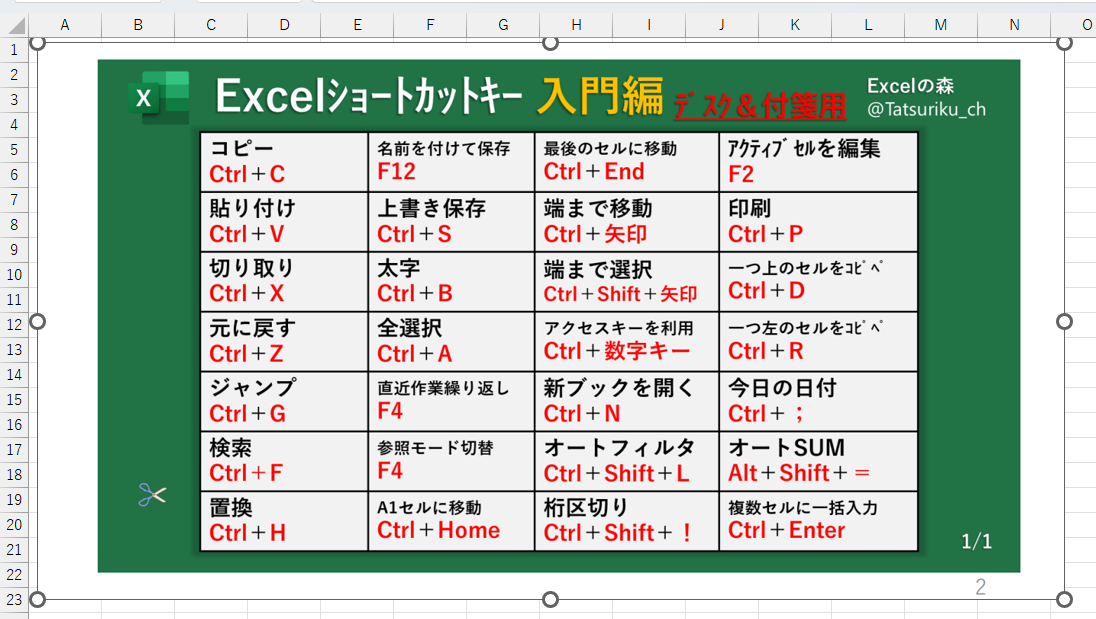Select row 10 header
1096x619 pixels.
tap(14, 275)
